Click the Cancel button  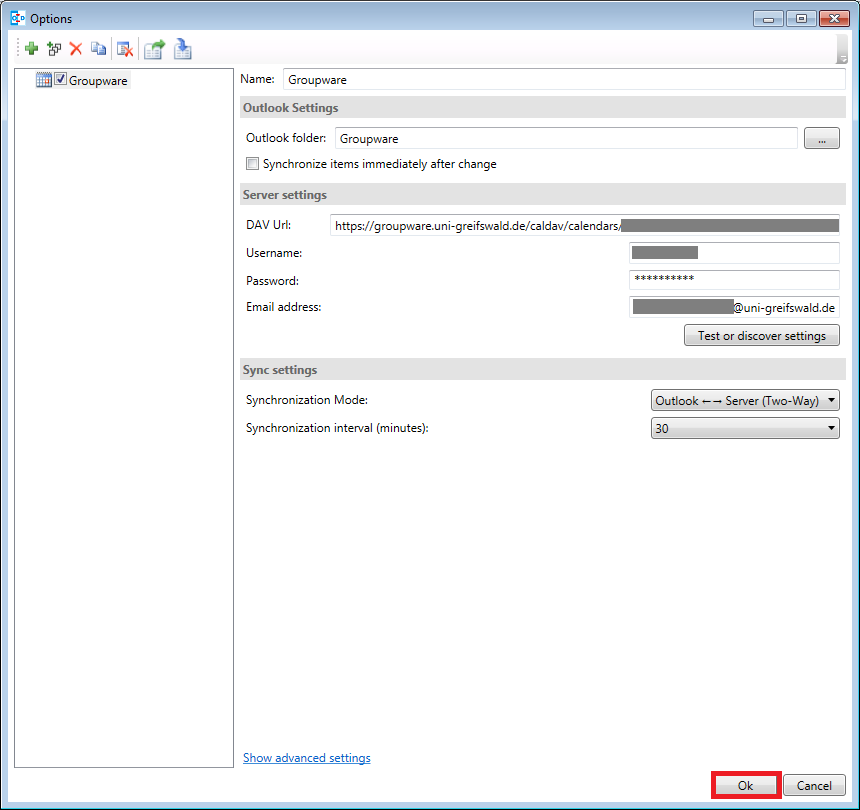click(814, 786)
